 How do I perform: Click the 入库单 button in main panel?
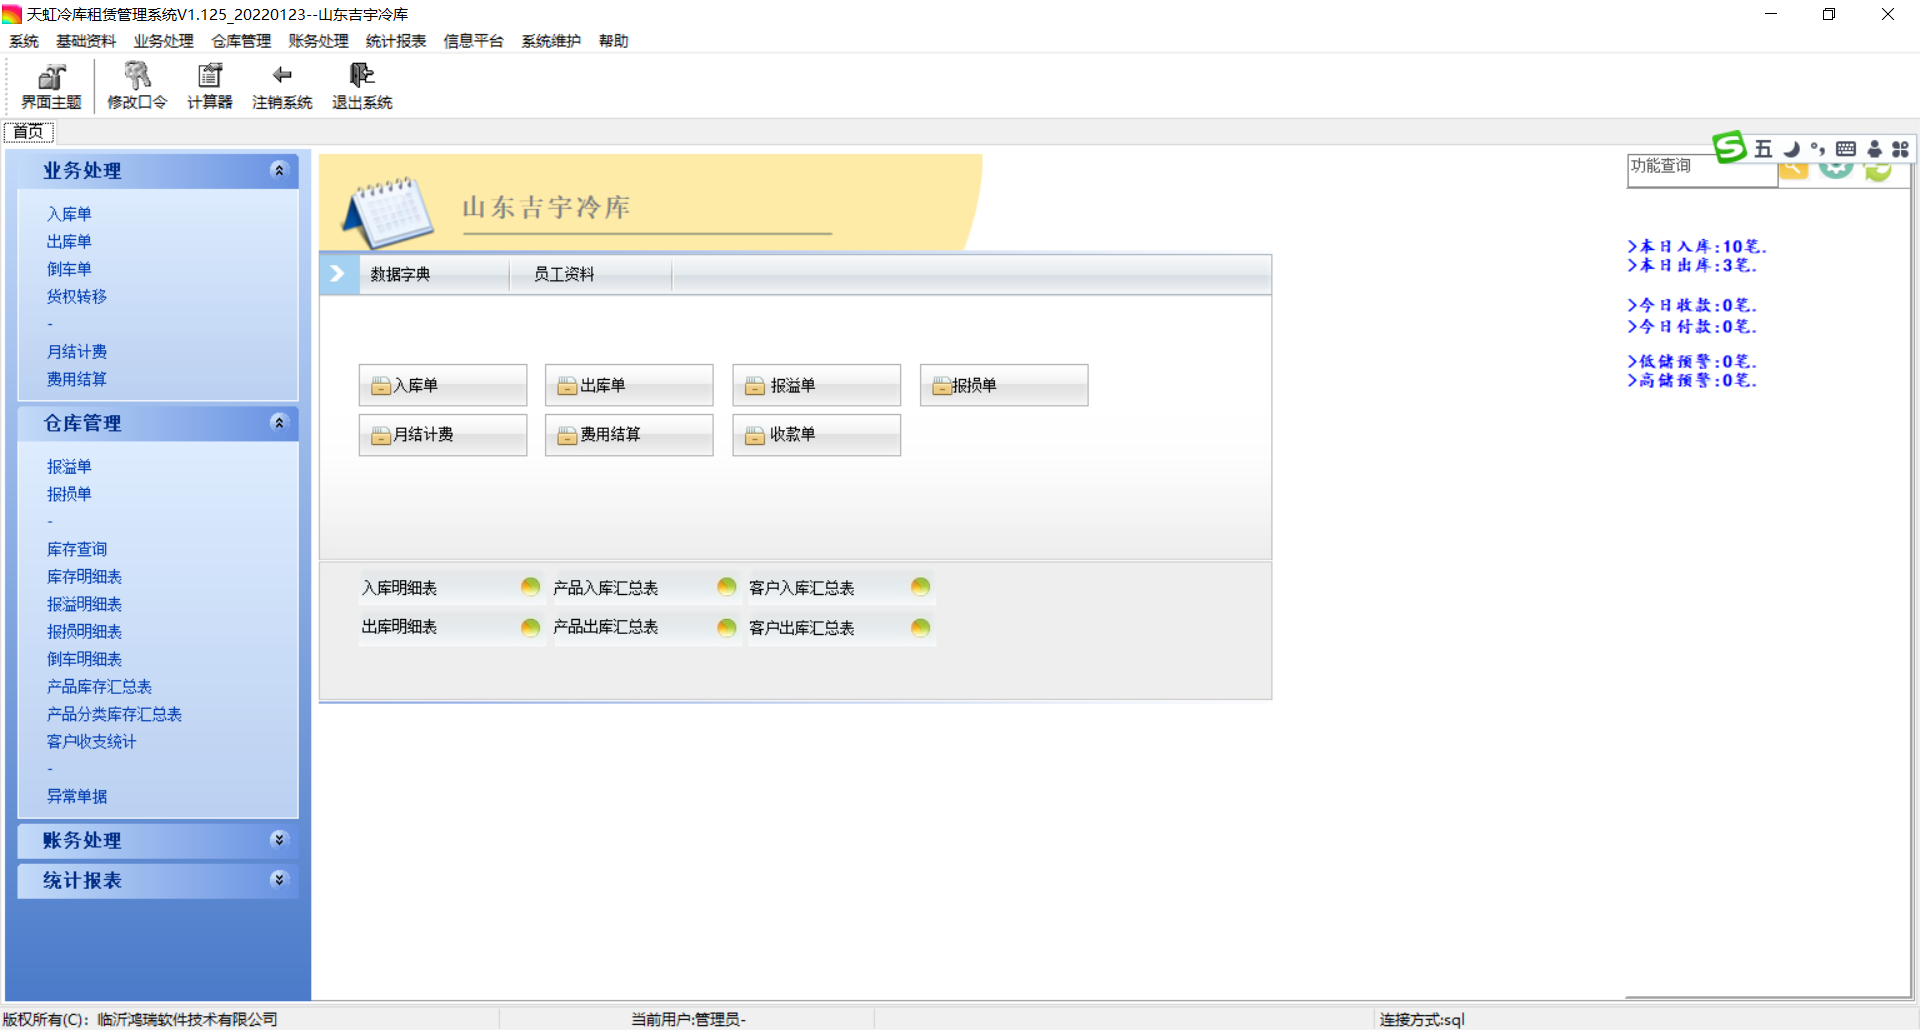pos(443,385)
